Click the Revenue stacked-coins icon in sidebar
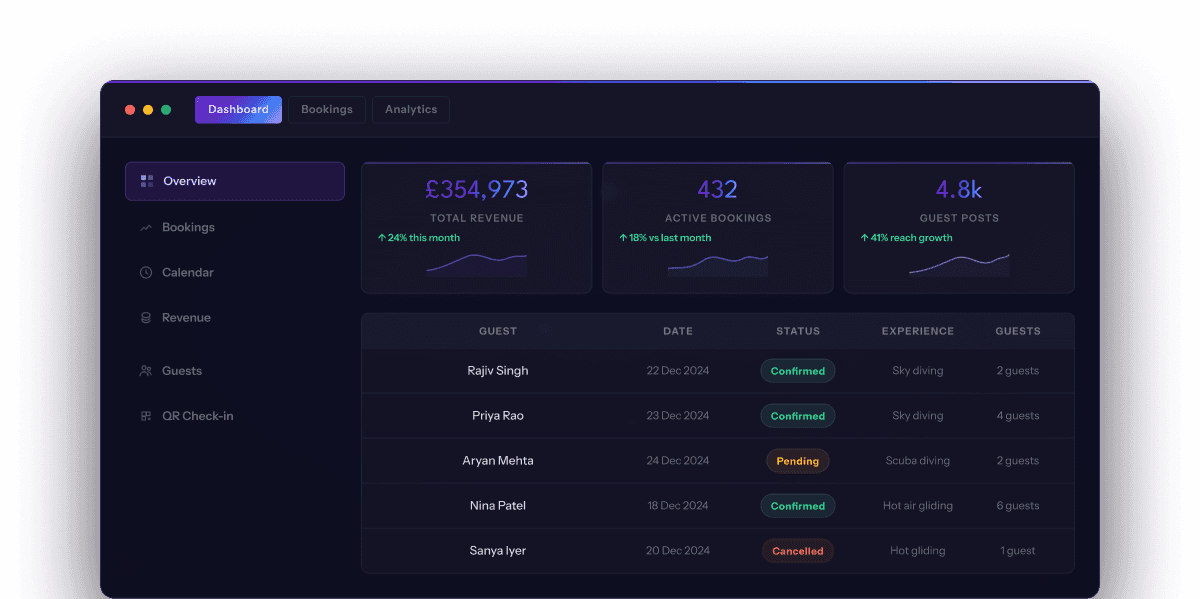This screenshot has height=599, width=1200. coord(146,318)
